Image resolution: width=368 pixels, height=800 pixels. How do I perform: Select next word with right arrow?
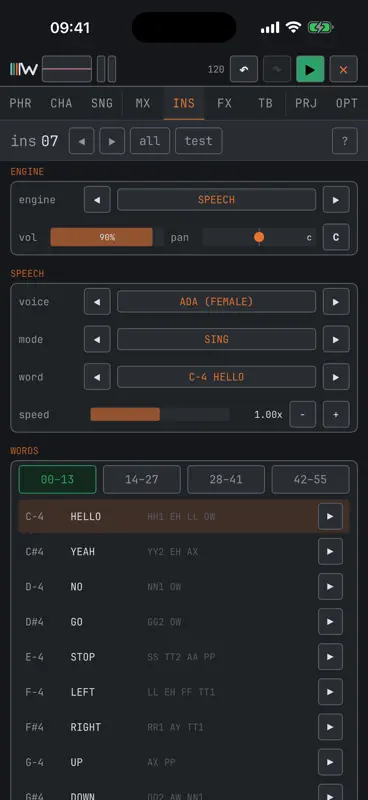pos(336,377)
